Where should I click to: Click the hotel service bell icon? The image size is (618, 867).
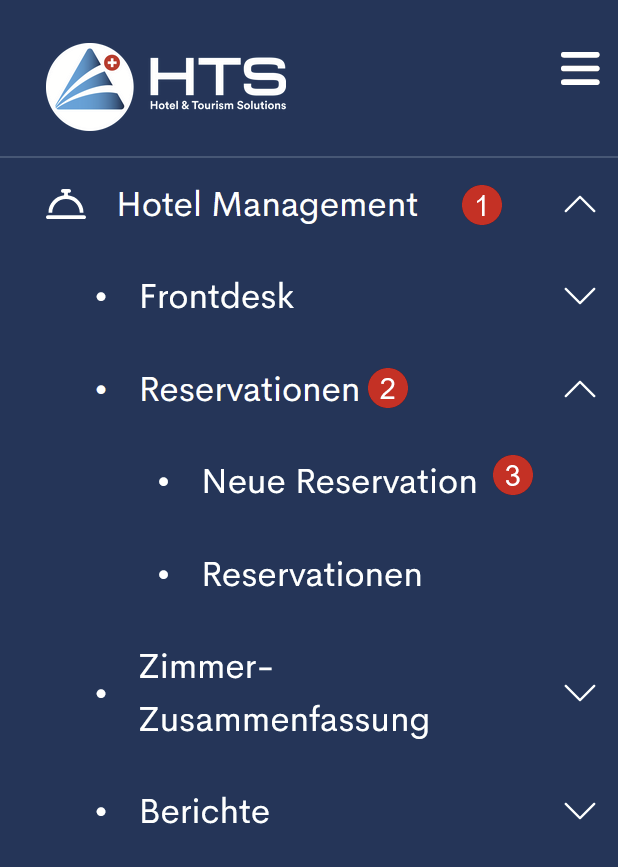point(66,205)
